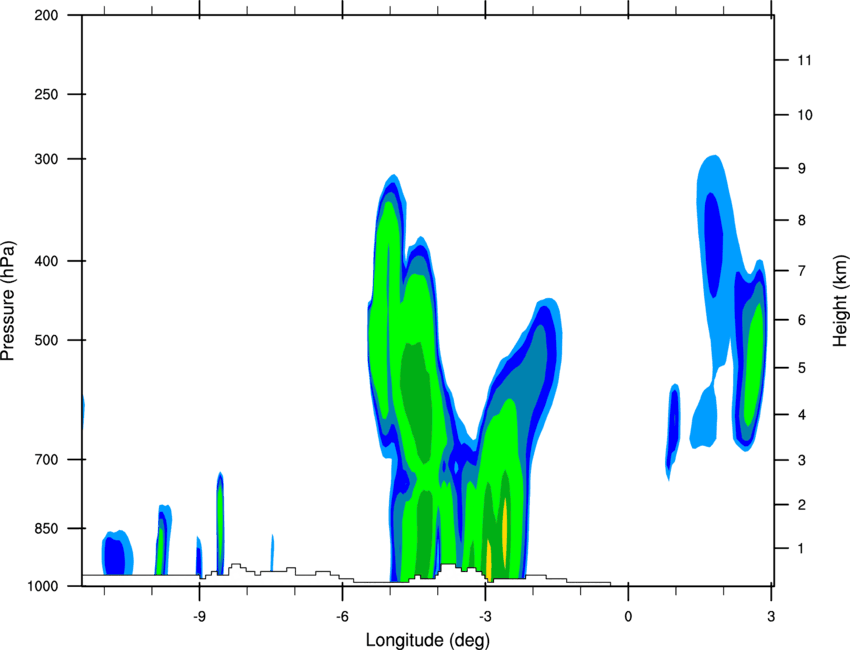Click the 0 longitude tick label
The image size is (850, 650).
[x=628, y=616]
